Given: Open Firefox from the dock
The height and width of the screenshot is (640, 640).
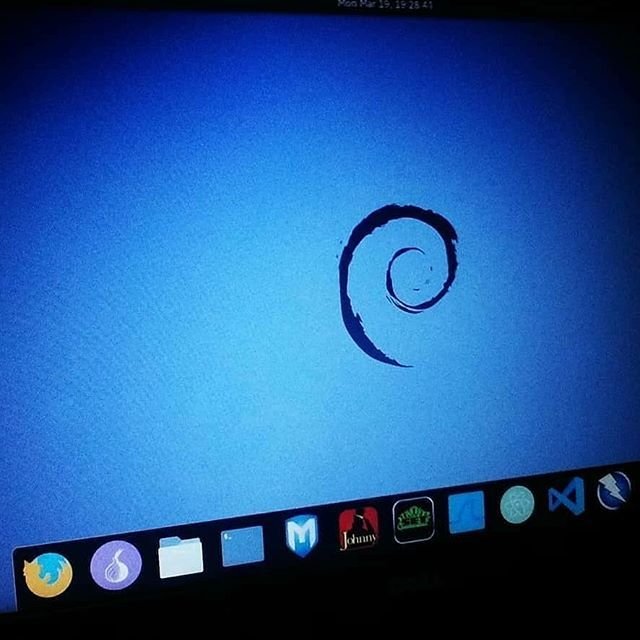Looking at the screenshot, I should point(48,575).
